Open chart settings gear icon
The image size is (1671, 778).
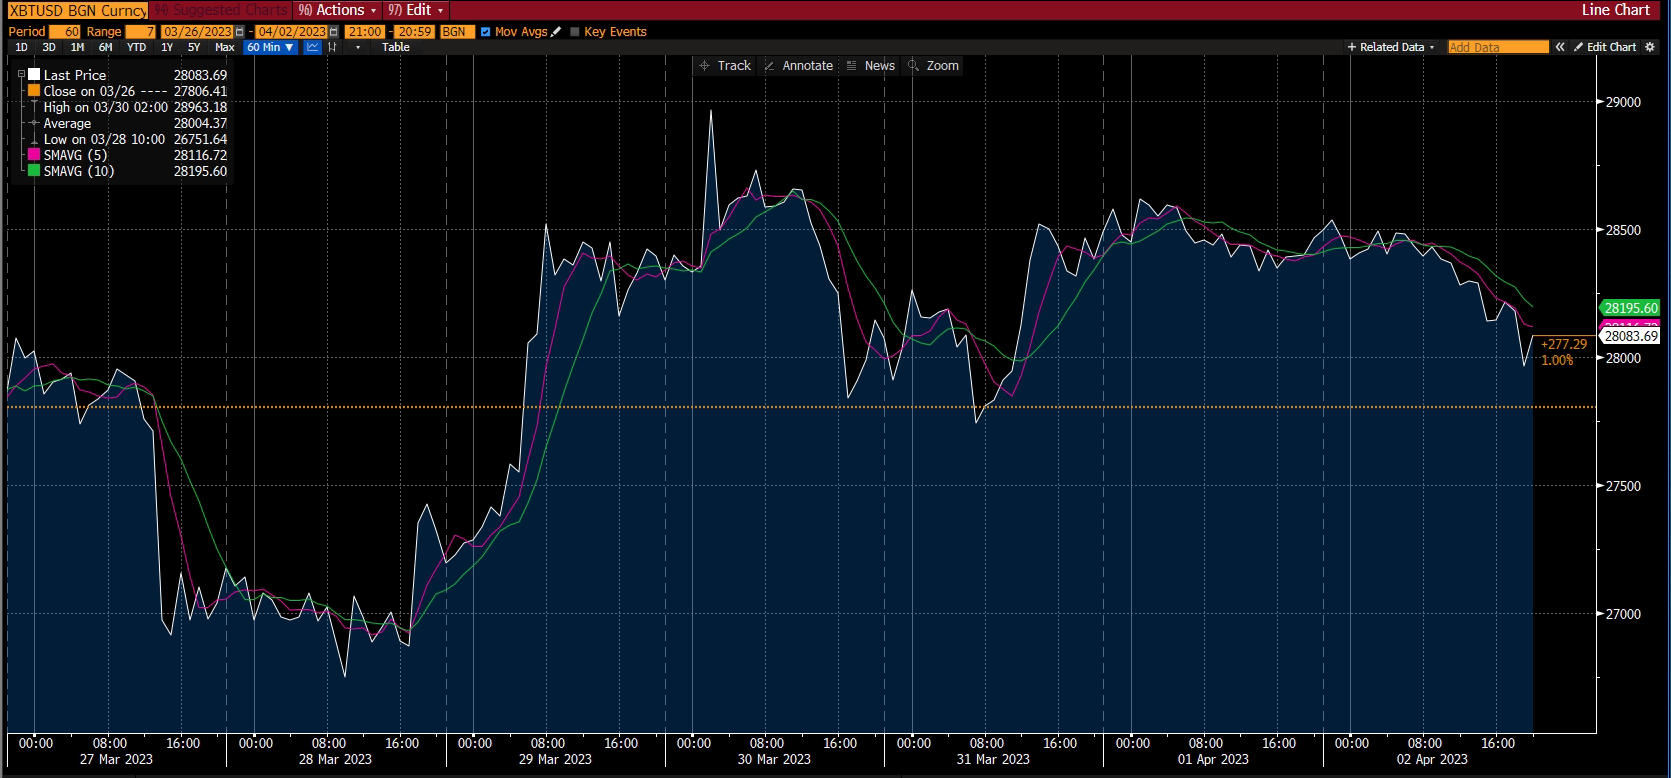point(1650,47)
